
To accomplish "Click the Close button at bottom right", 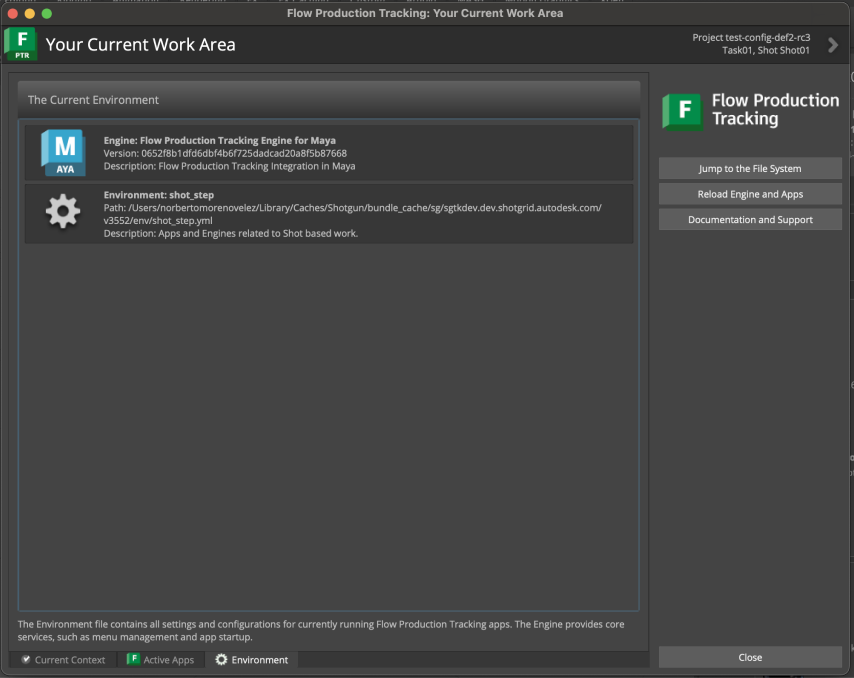I will 750,657.
